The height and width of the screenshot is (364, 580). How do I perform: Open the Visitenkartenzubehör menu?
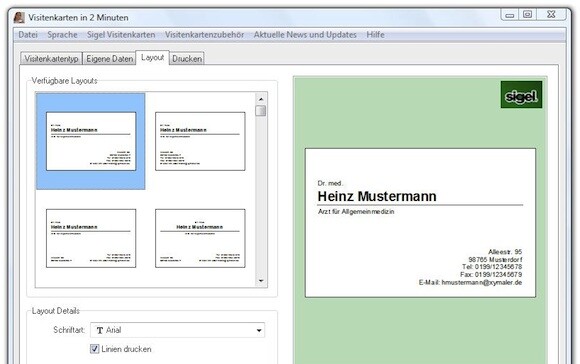204,35
